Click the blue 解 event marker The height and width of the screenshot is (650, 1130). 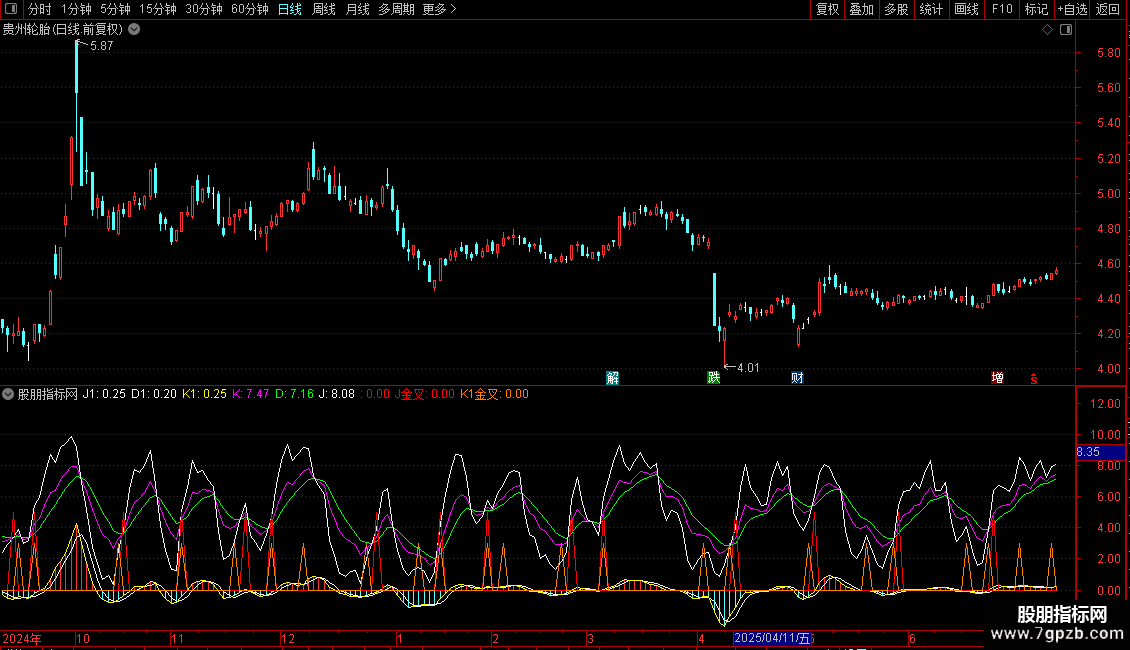click(x=613, y=378)
